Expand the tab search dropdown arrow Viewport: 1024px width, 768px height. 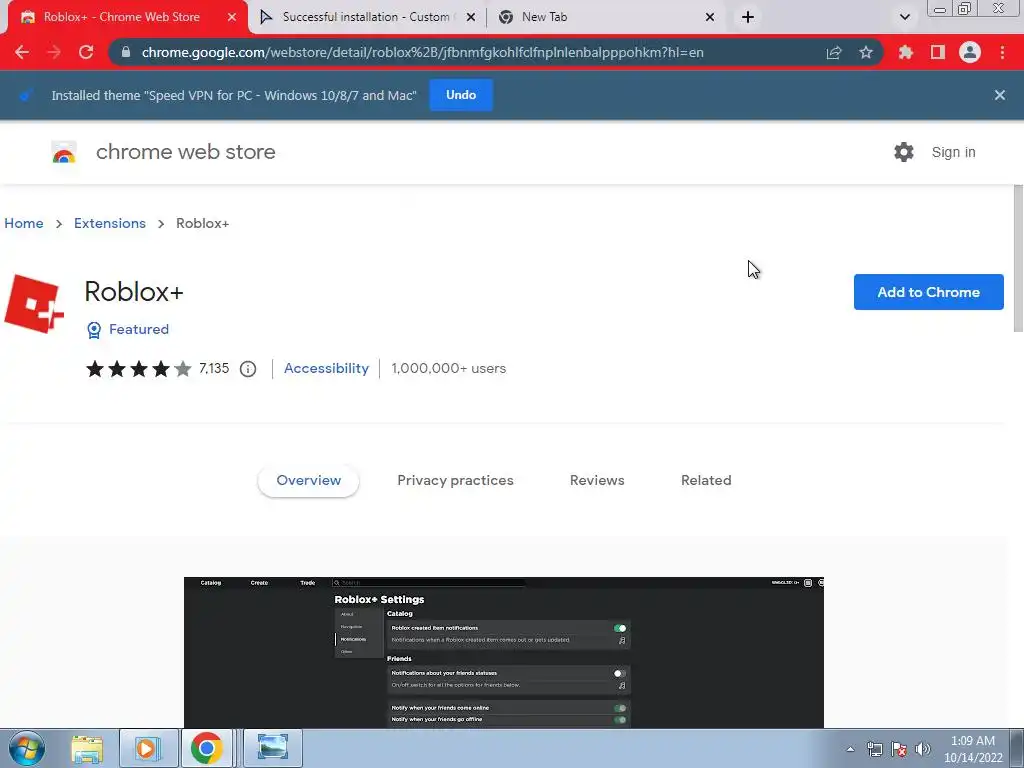[904, 18]
